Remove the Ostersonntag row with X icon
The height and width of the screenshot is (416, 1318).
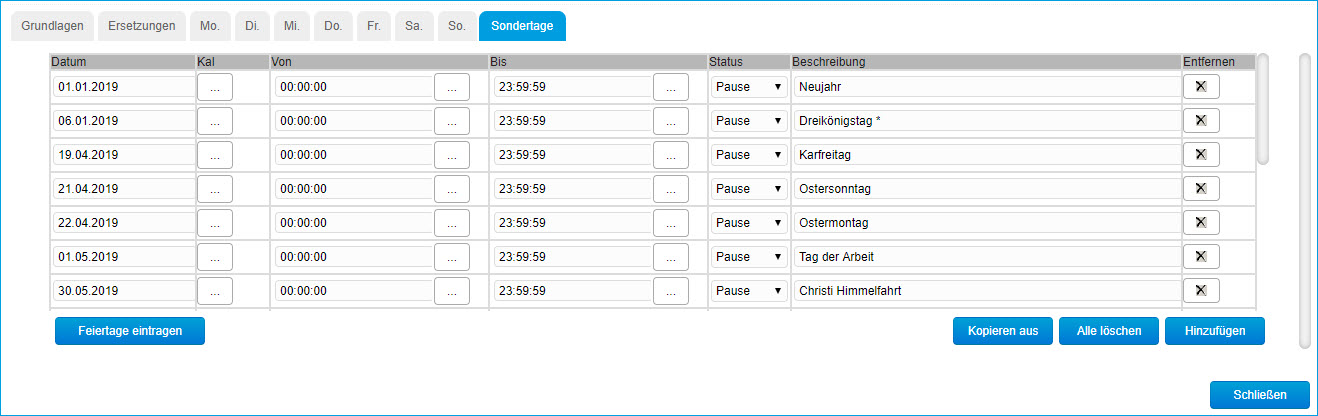coord(1201,189)
